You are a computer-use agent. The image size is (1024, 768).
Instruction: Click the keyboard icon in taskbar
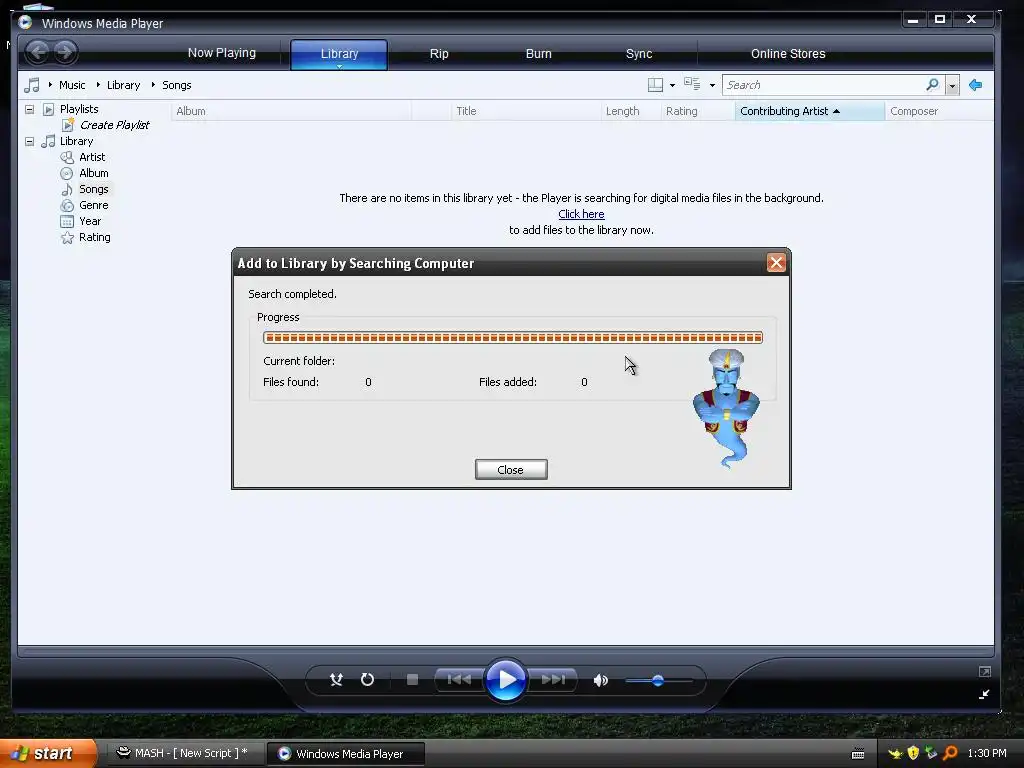click(858, 754)
